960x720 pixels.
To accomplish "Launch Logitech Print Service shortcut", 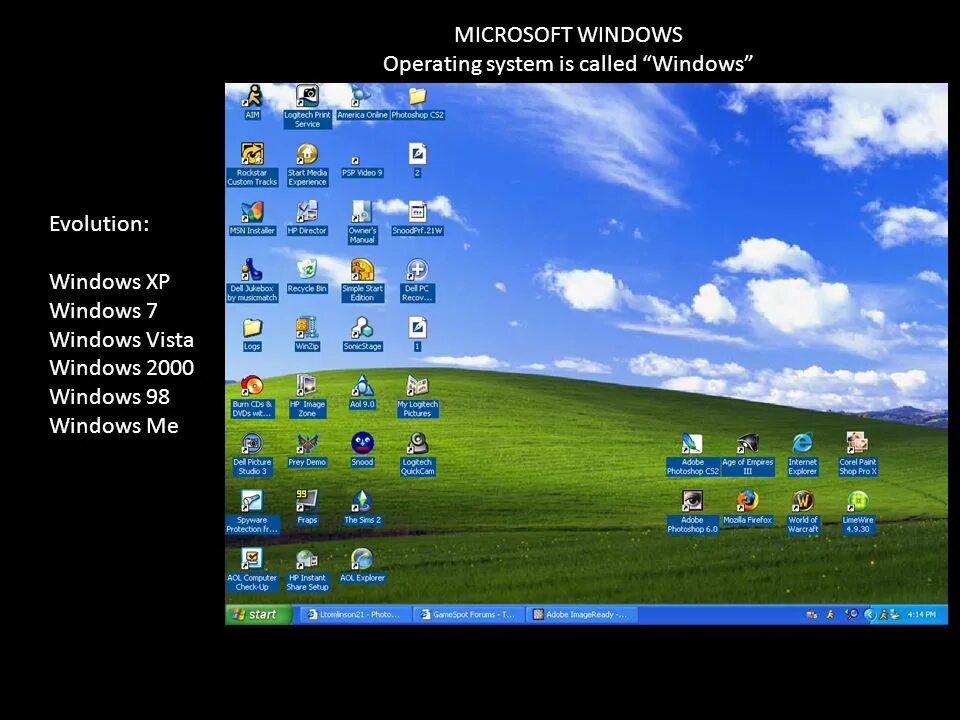I will click(307, 106).
